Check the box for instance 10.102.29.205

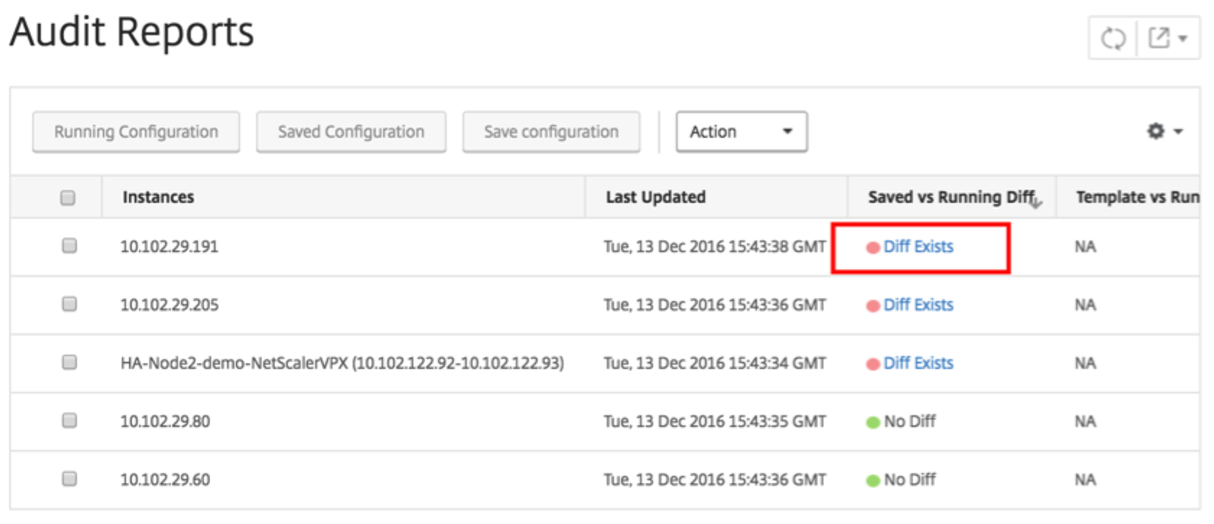point(69,304)
